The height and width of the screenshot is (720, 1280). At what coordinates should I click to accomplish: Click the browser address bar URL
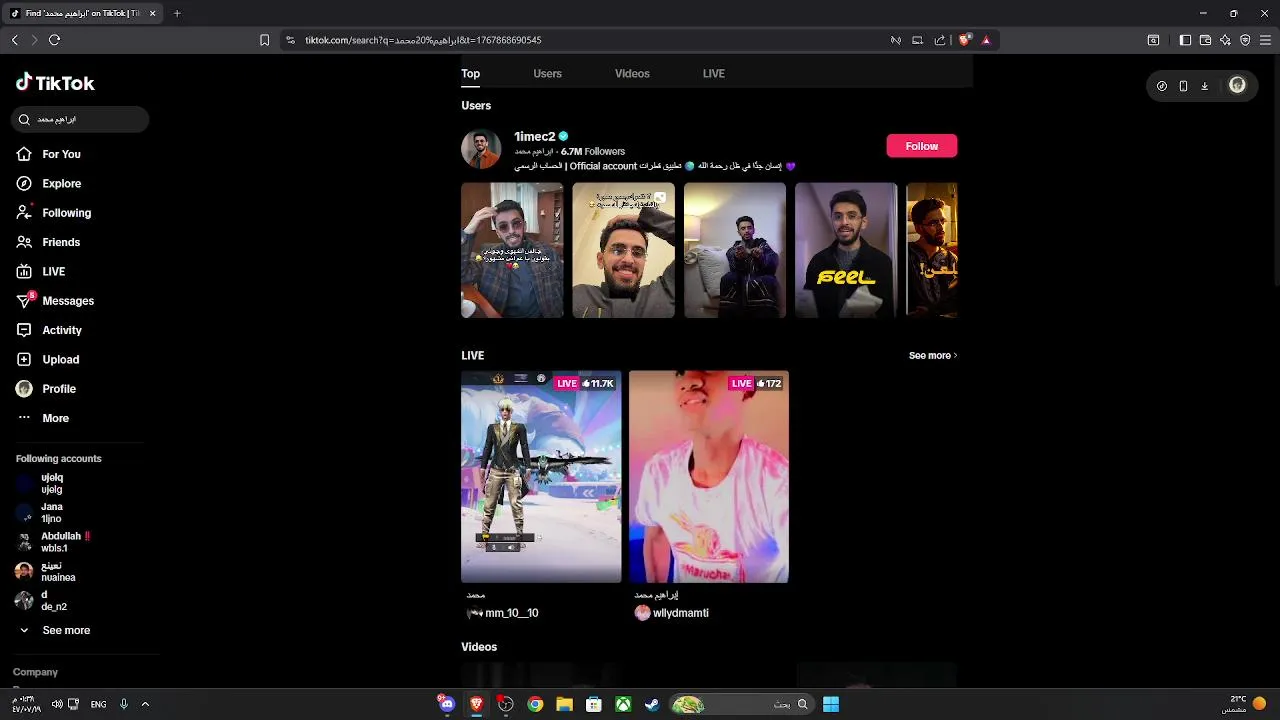(423, 40)
